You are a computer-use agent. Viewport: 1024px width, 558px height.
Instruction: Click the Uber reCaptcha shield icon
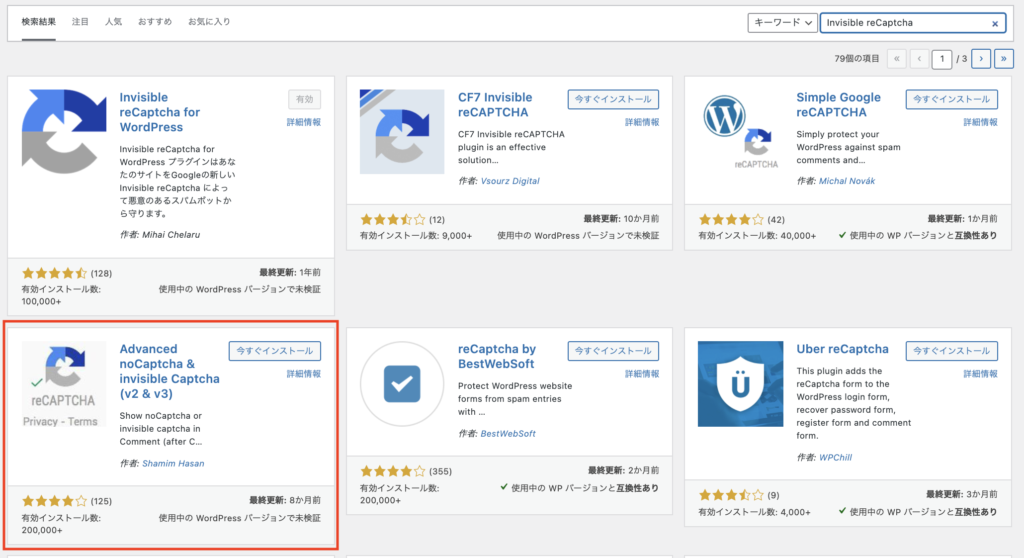pos(741,384)
